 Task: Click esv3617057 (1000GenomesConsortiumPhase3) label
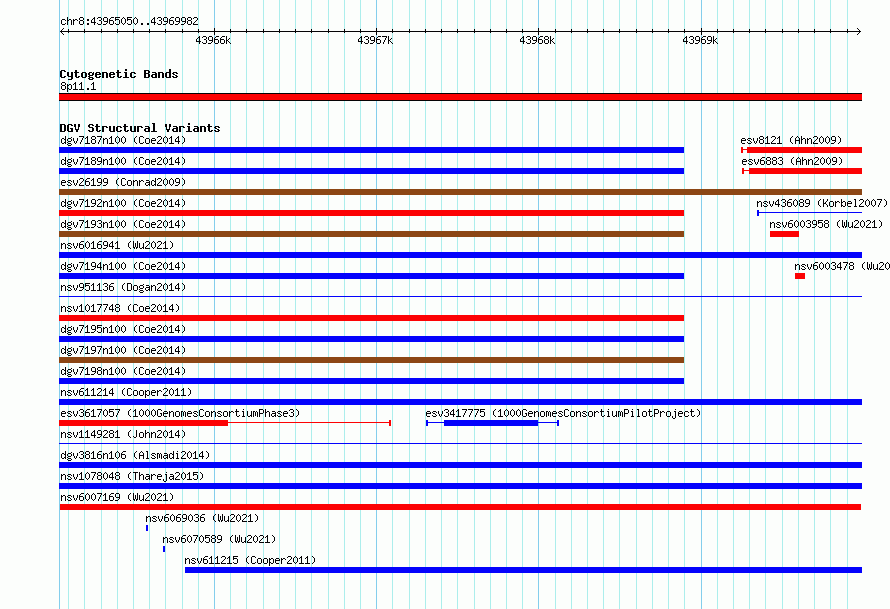tap(180, 413)
